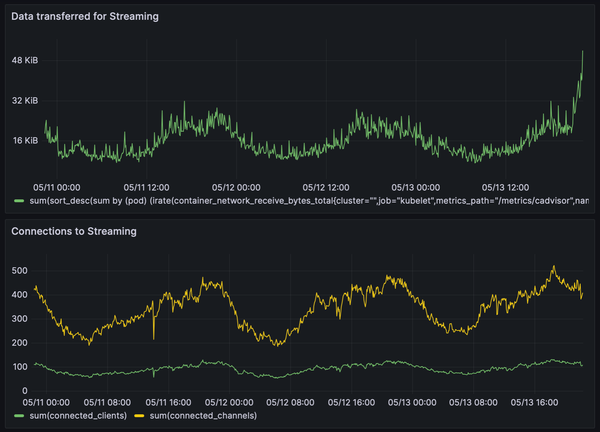Click the yellow swatch for sum(connected_channels)
The image size is (600, 432).
click(x=139, y=416)
